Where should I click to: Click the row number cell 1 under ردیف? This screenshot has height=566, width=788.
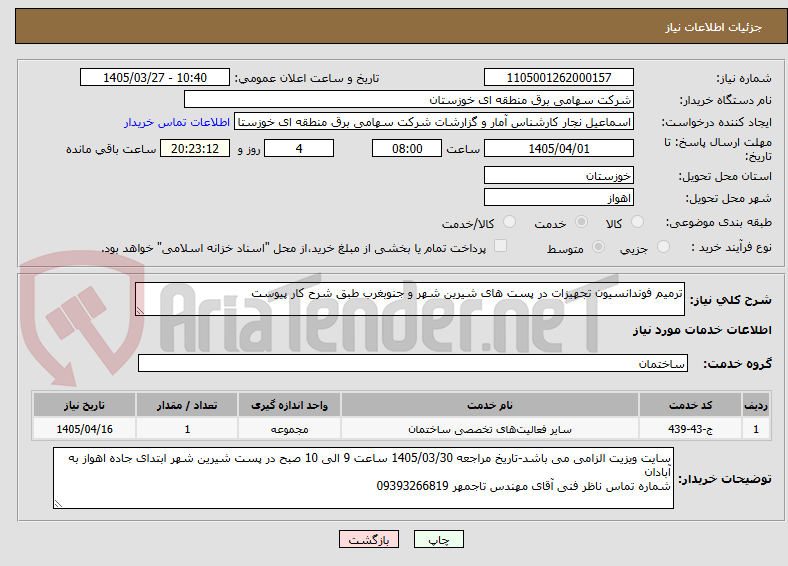click(756, 429)
